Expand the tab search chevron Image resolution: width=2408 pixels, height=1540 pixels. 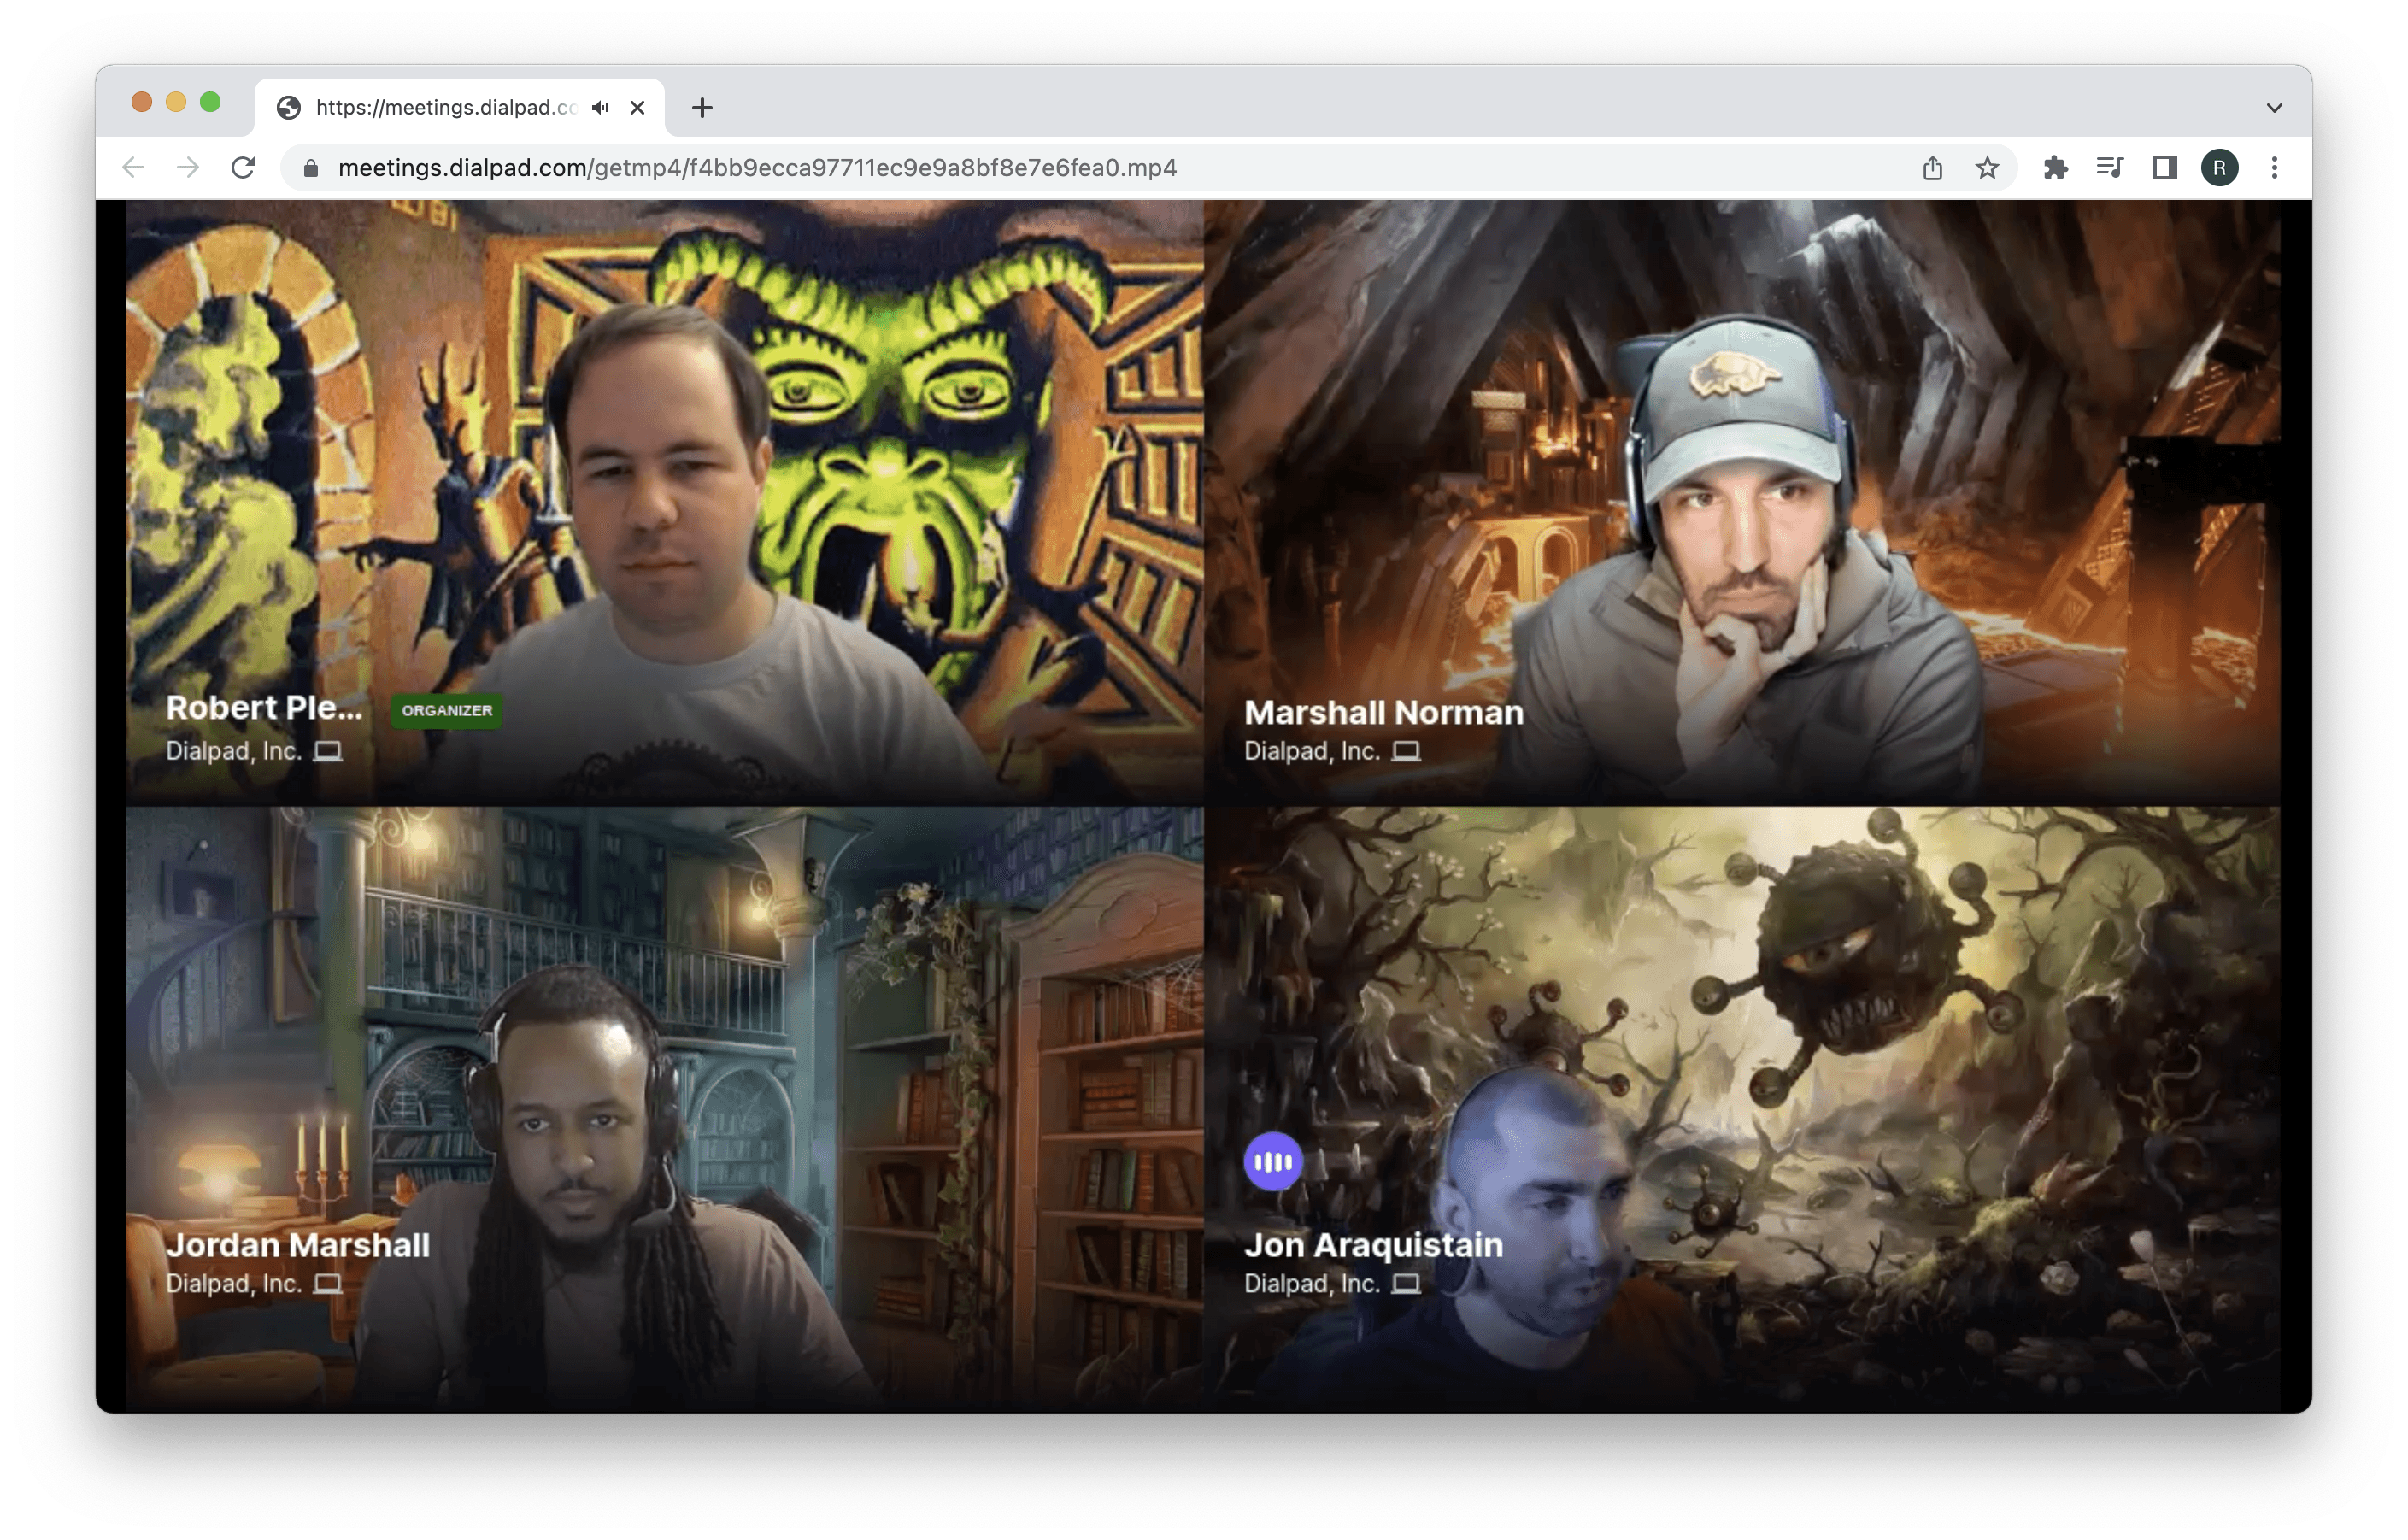(2274, 108)
